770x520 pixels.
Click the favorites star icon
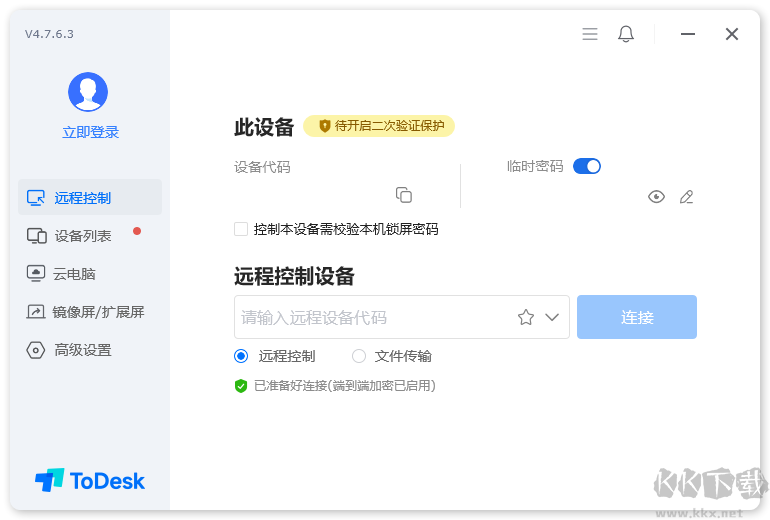coord(525,317)
